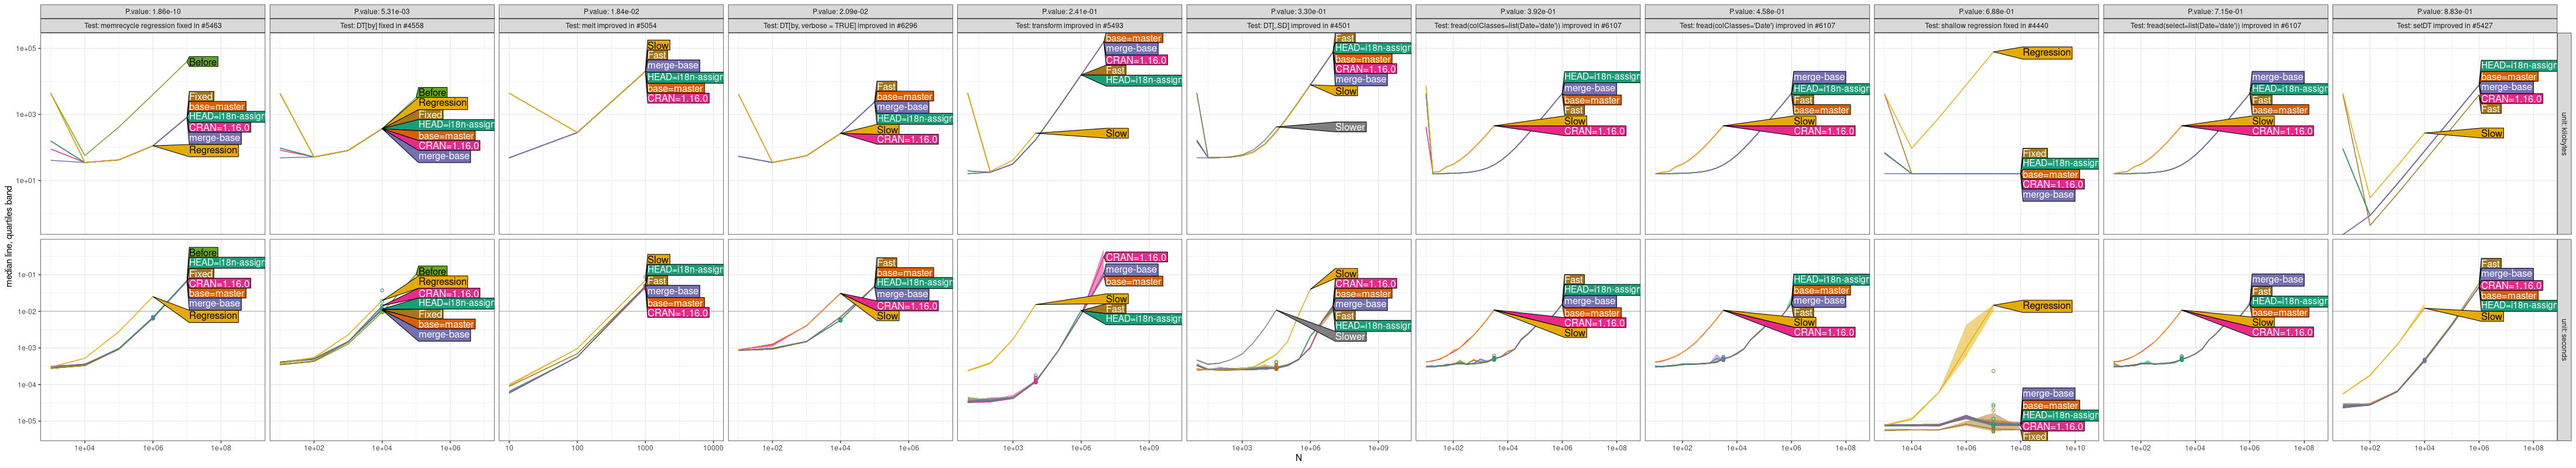Select the 'P.value: 7.15e-01' panel header

pyautogui.click(x=2214, y=12)
